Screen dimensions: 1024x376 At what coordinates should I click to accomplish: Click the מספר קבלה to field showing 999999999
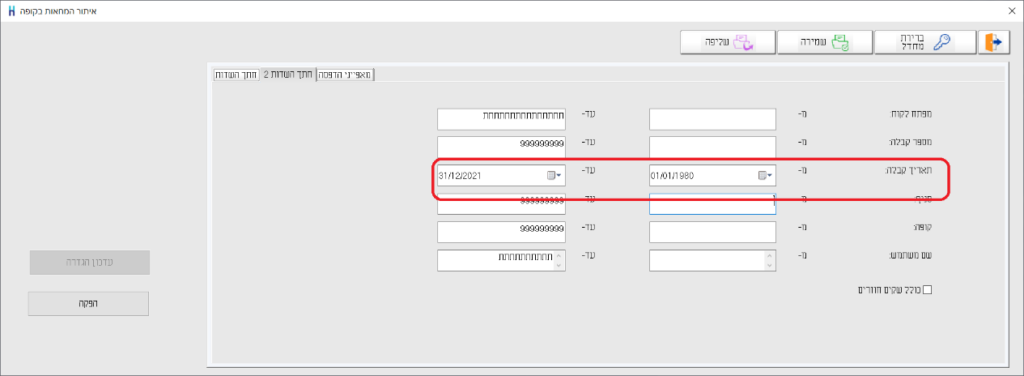pyautogui.click(x=501, y=148)
